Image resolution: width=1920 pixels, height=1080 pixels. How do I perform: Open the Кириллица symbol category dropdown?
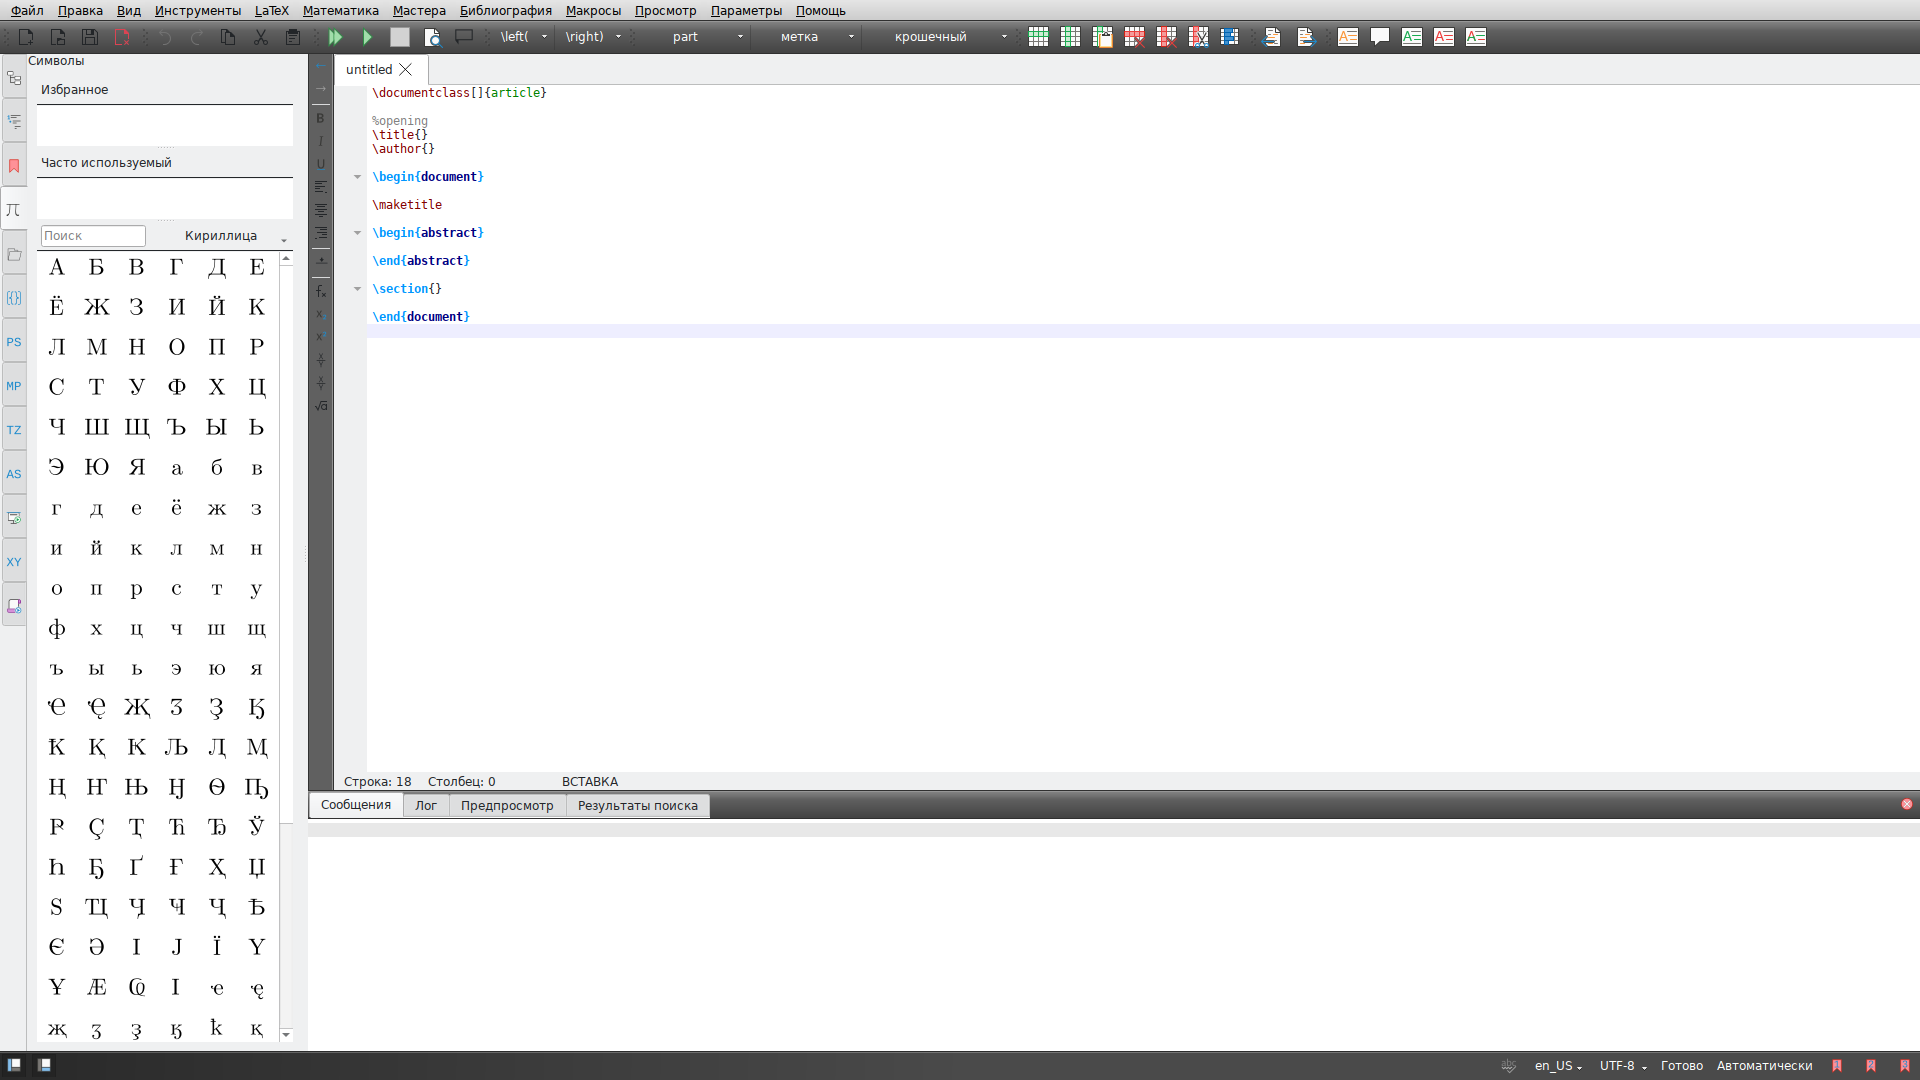tap(236, 236)
